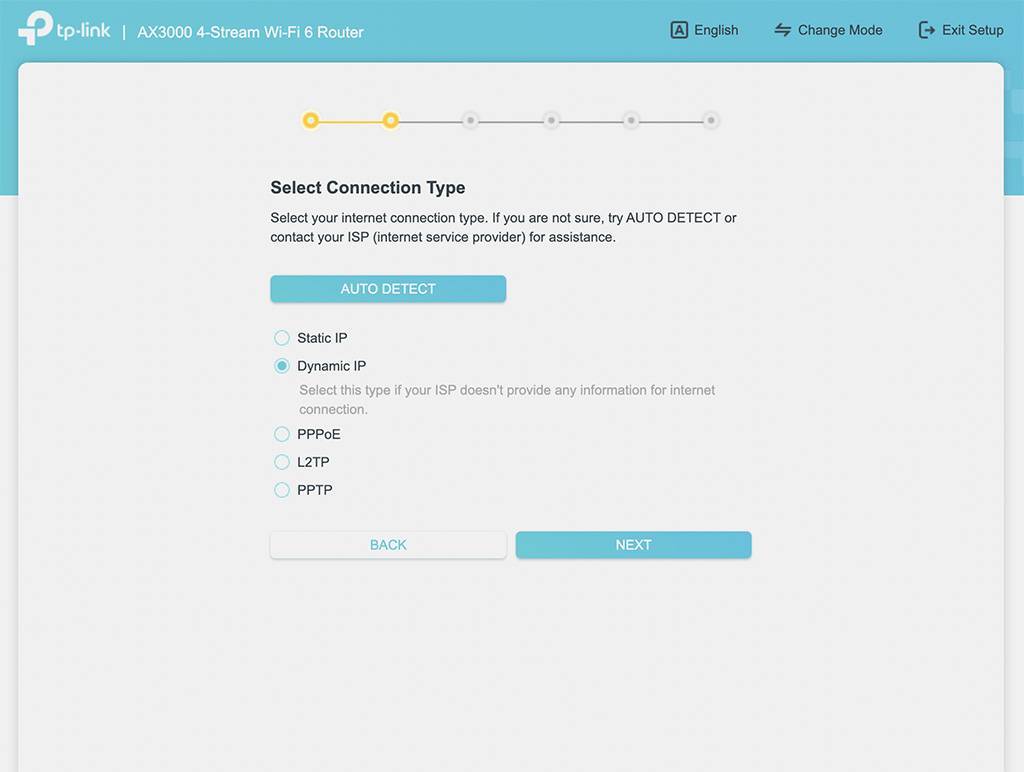The width and height of the screenshot is (1024, 772).
Task: Click the Exit Setup door icon
Action: 927,30
